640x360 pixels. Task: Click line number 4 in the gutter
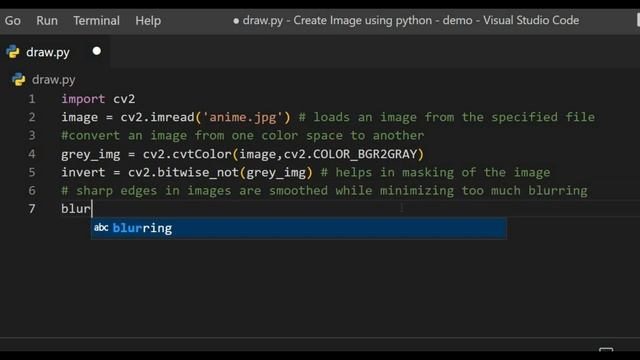(32, 154)
